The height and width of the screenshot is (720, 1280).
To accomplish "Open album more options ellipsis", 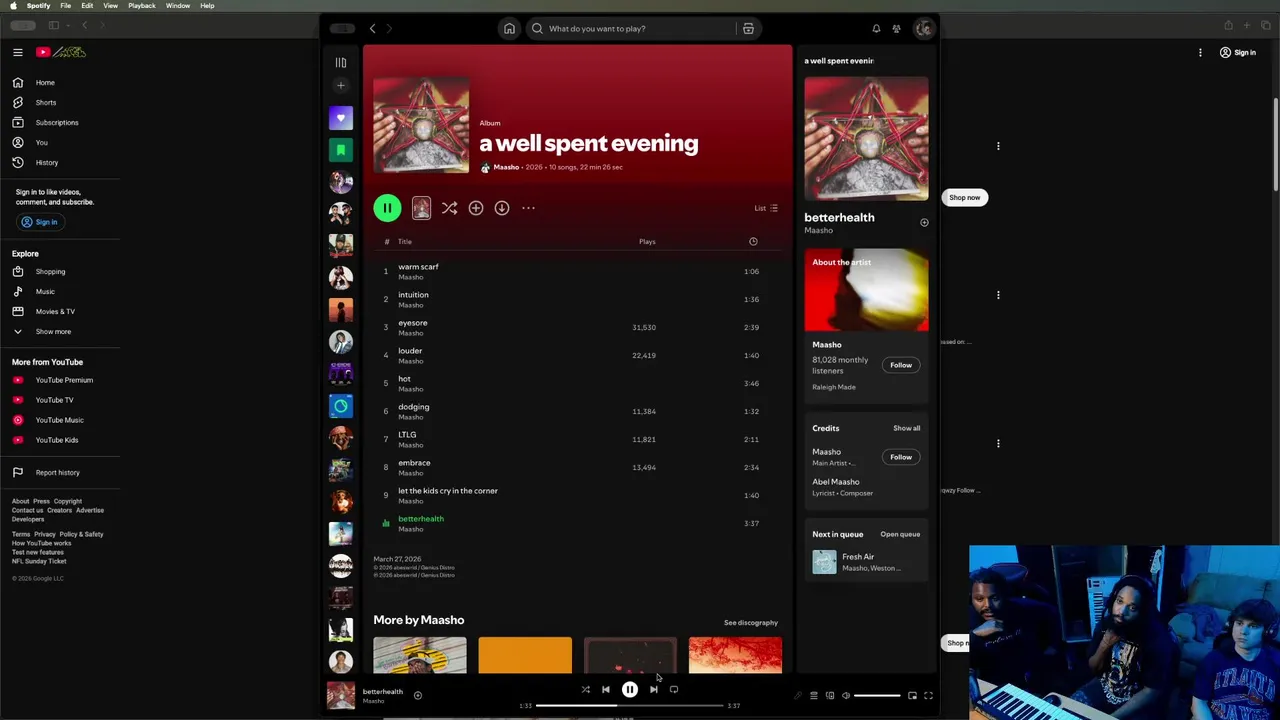I will [528, 208].
